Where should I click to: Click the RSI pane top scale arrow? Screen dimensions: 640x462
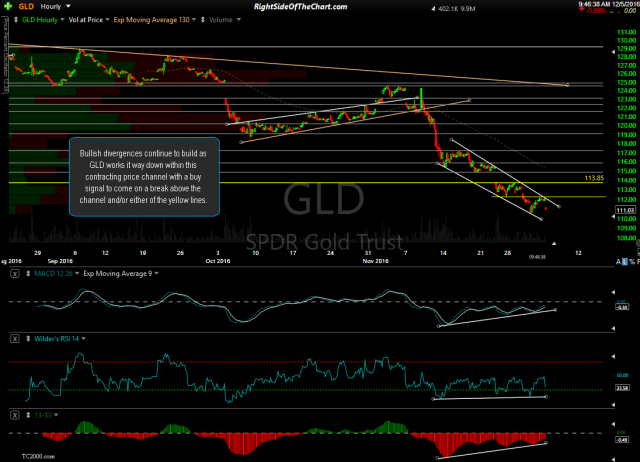click(x=613, y=357)
